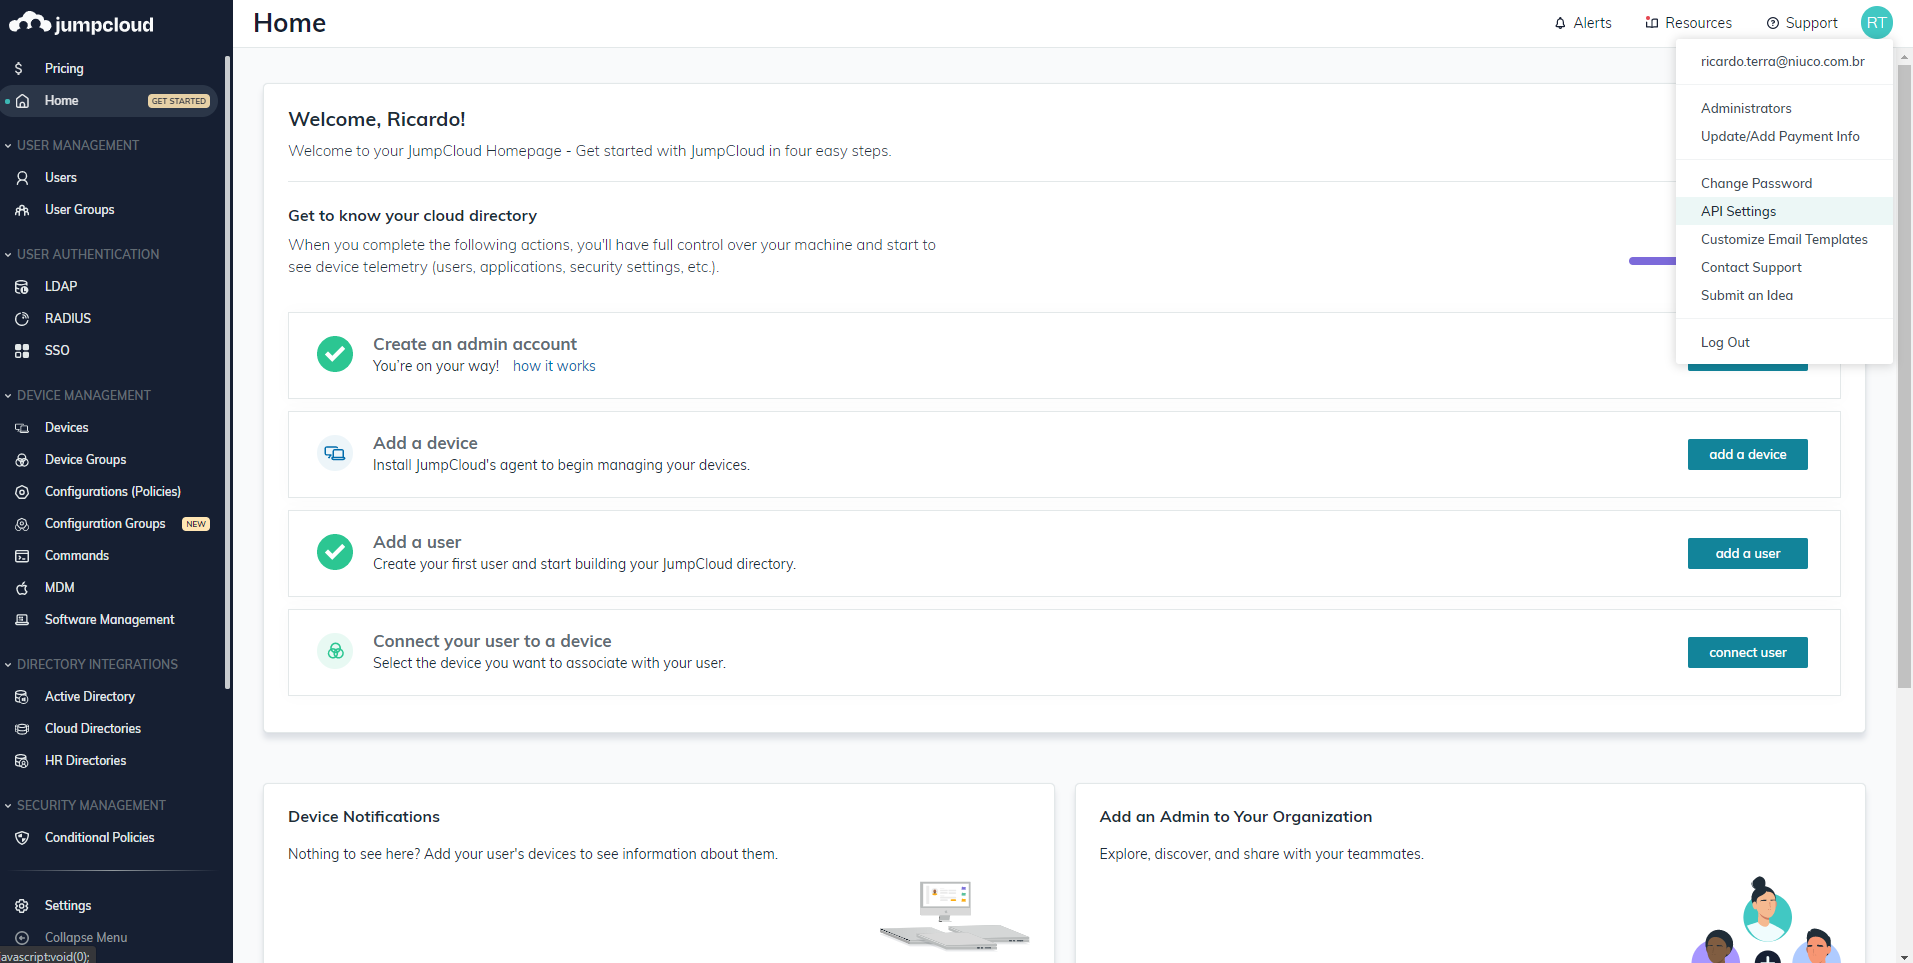Click the Connect user to device step icon
The width and height of the screenshot is (1913, 963).
tap(335, 652)
